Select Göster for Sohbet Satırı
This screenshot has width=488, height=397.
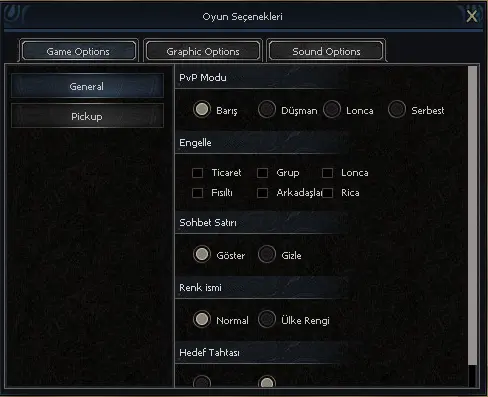(202, 254)
